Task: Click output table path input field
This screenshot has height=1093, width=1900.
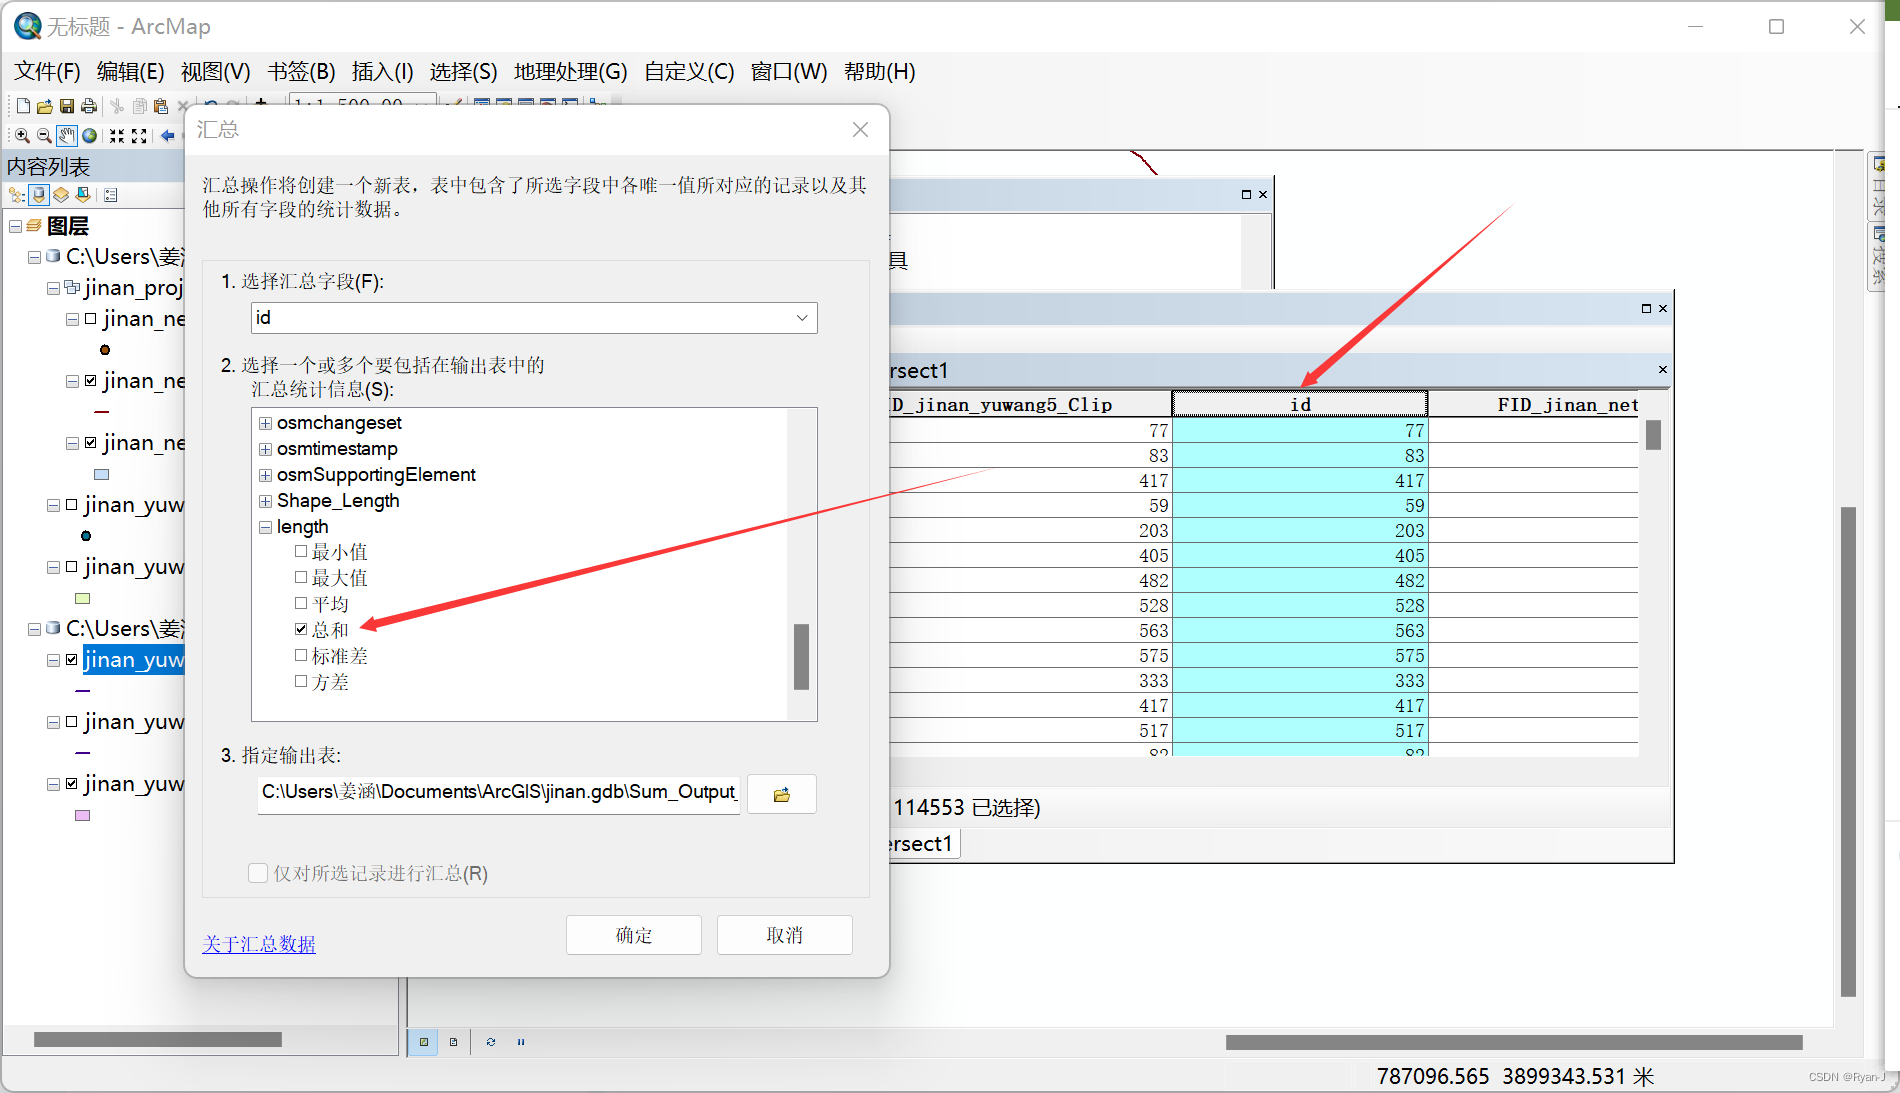Action: point(498,794)
